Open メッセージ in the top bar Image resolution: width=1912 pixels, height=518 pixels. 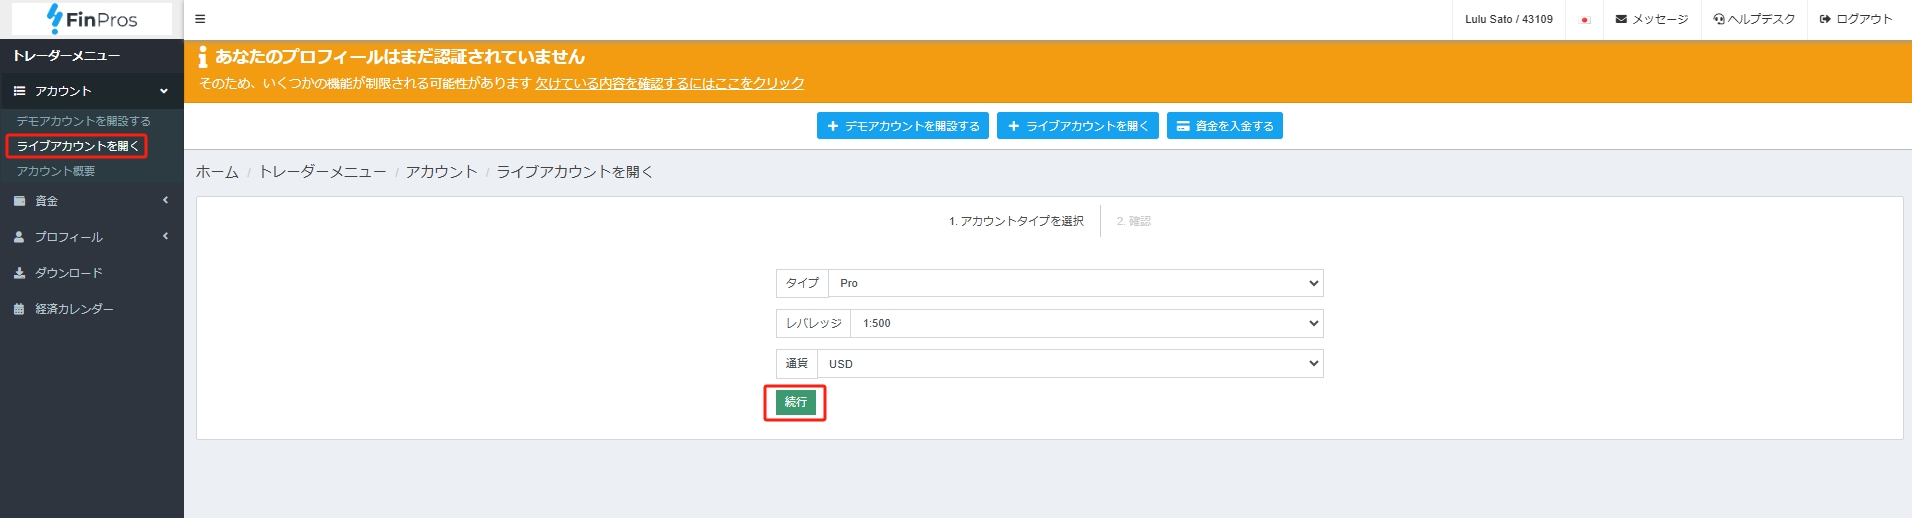tap(1651, 19)
